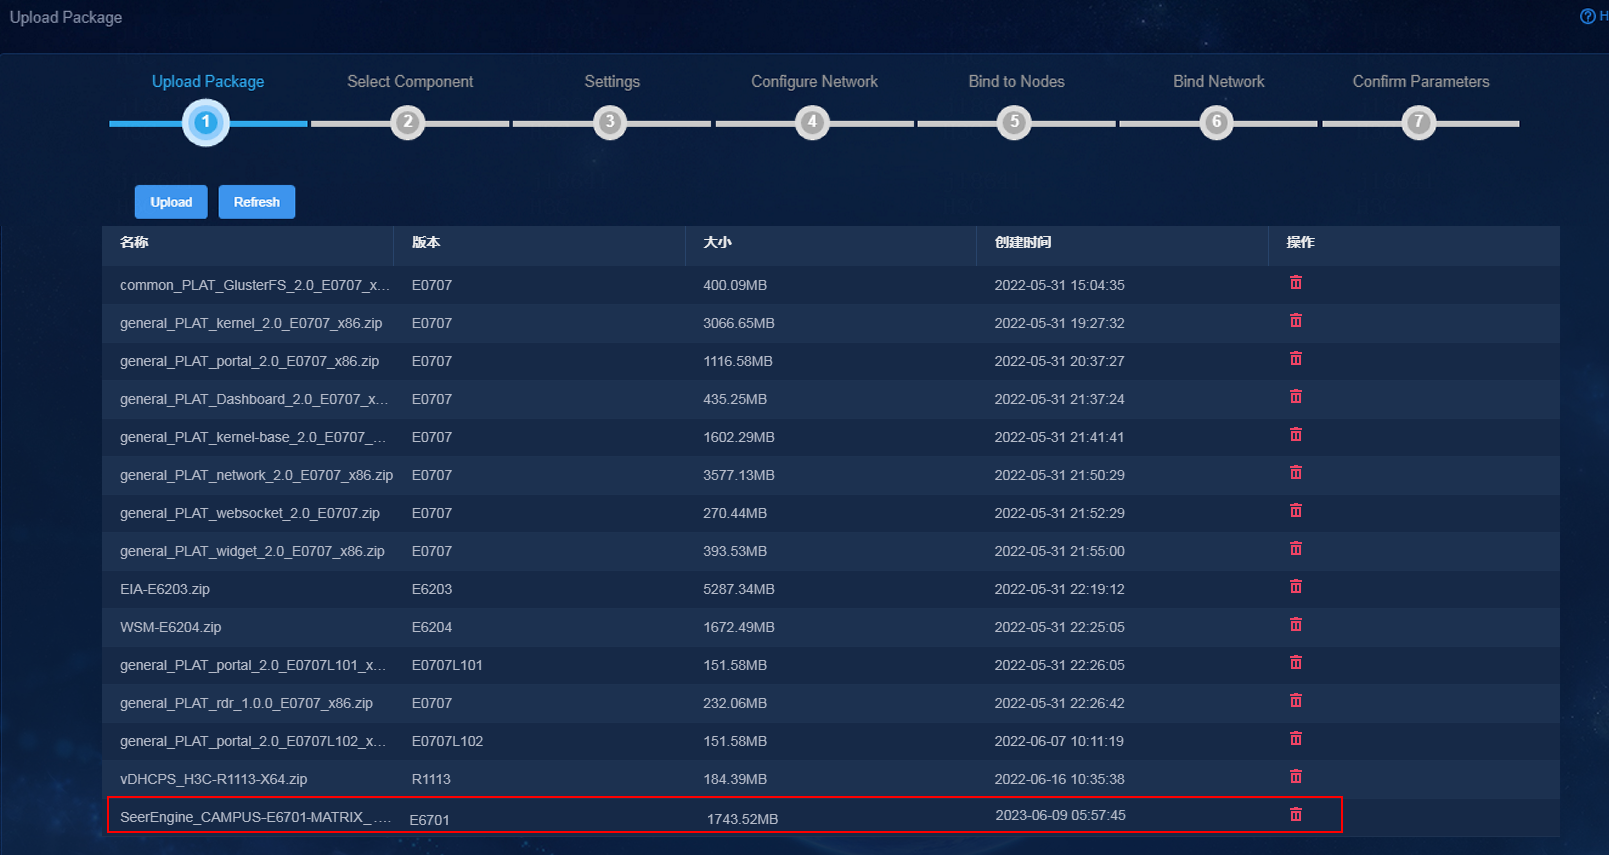Viewport: 1609px width, 855px height.
Task: Delete the portal E0707L102 package
Action: 1295,739
